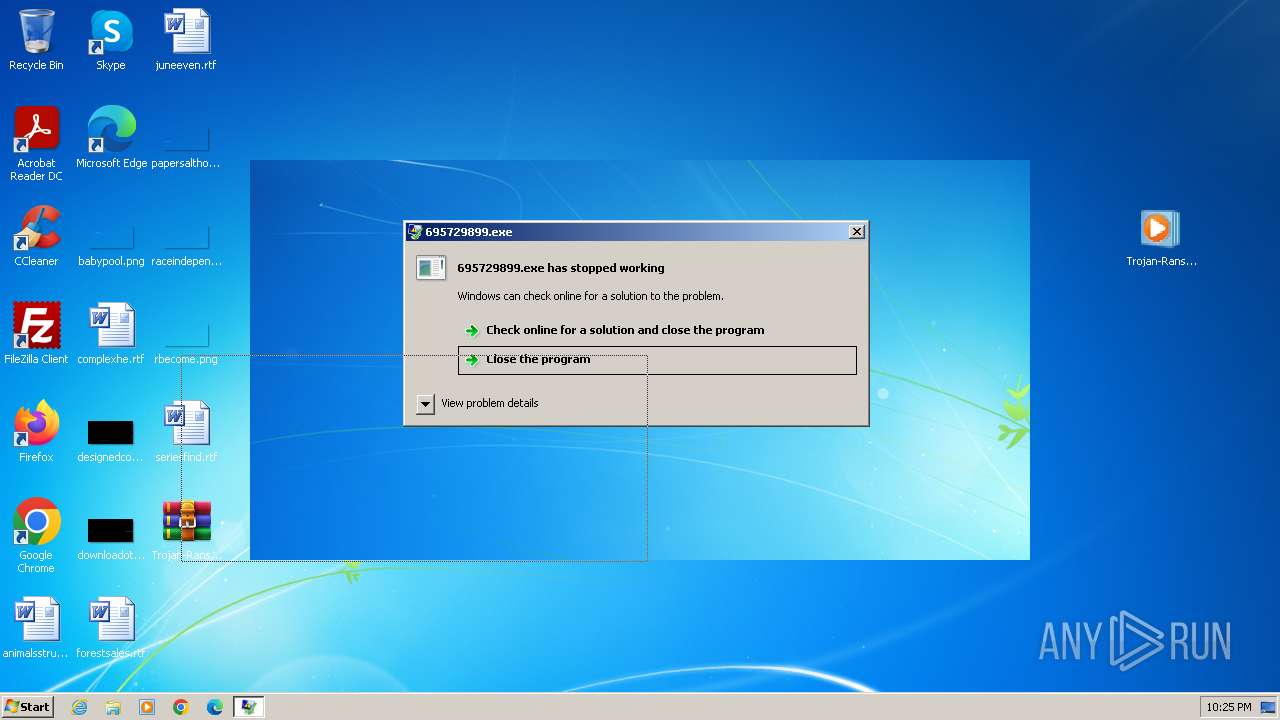Select the juneeven.rtf document icon
This screenshot has height=720, width=1280.
[186, 40]
